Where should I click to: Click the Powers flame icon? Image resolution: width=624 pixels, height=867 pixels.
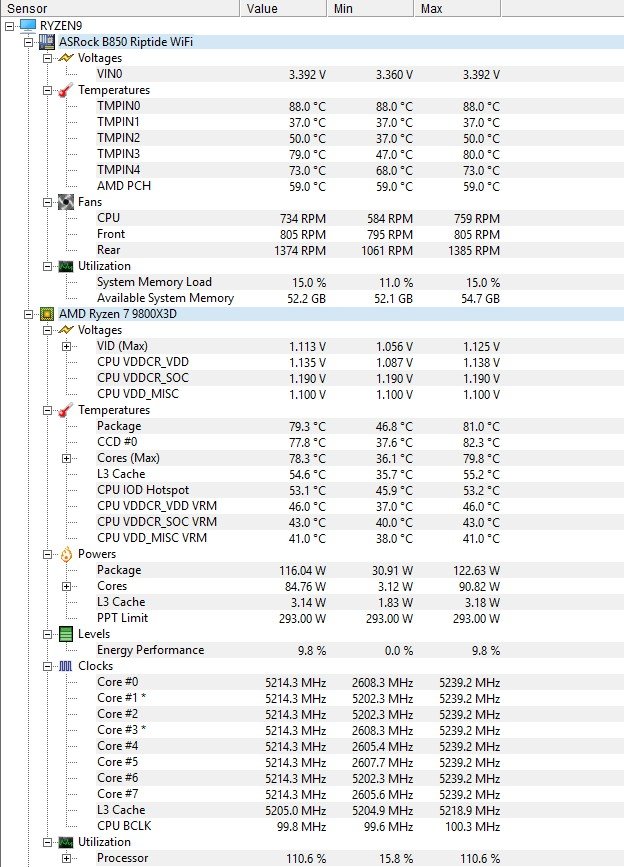click(66, 554)
